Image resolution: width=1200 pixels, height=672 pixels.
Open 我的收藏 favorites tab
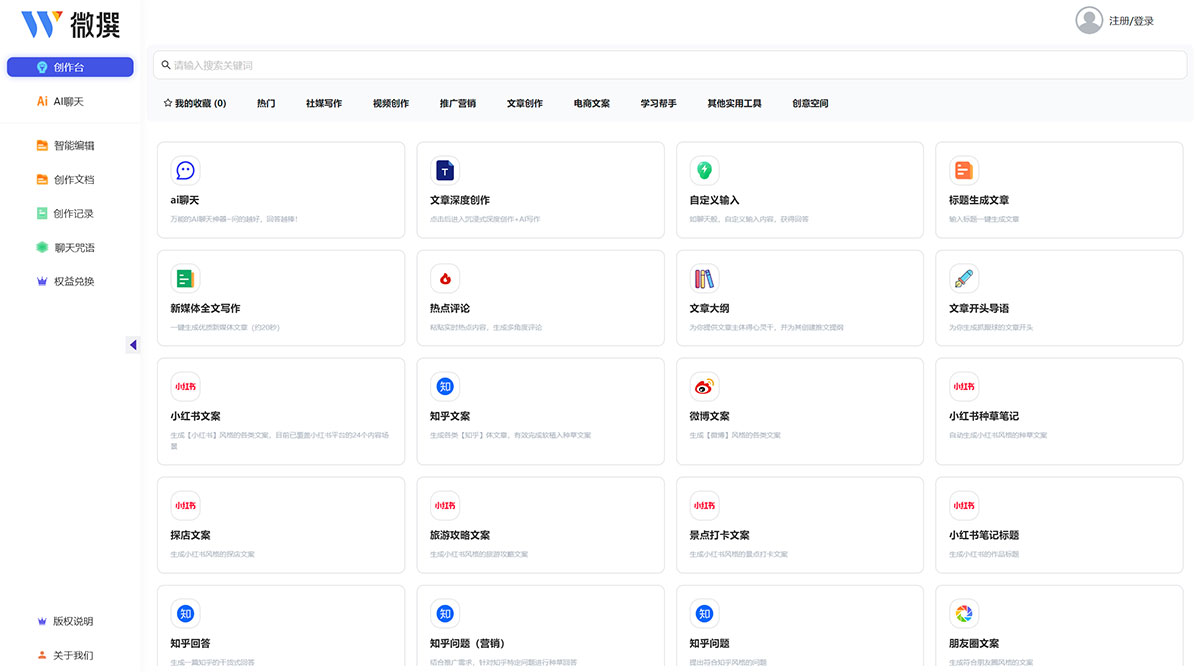click(x=194, y=103)
